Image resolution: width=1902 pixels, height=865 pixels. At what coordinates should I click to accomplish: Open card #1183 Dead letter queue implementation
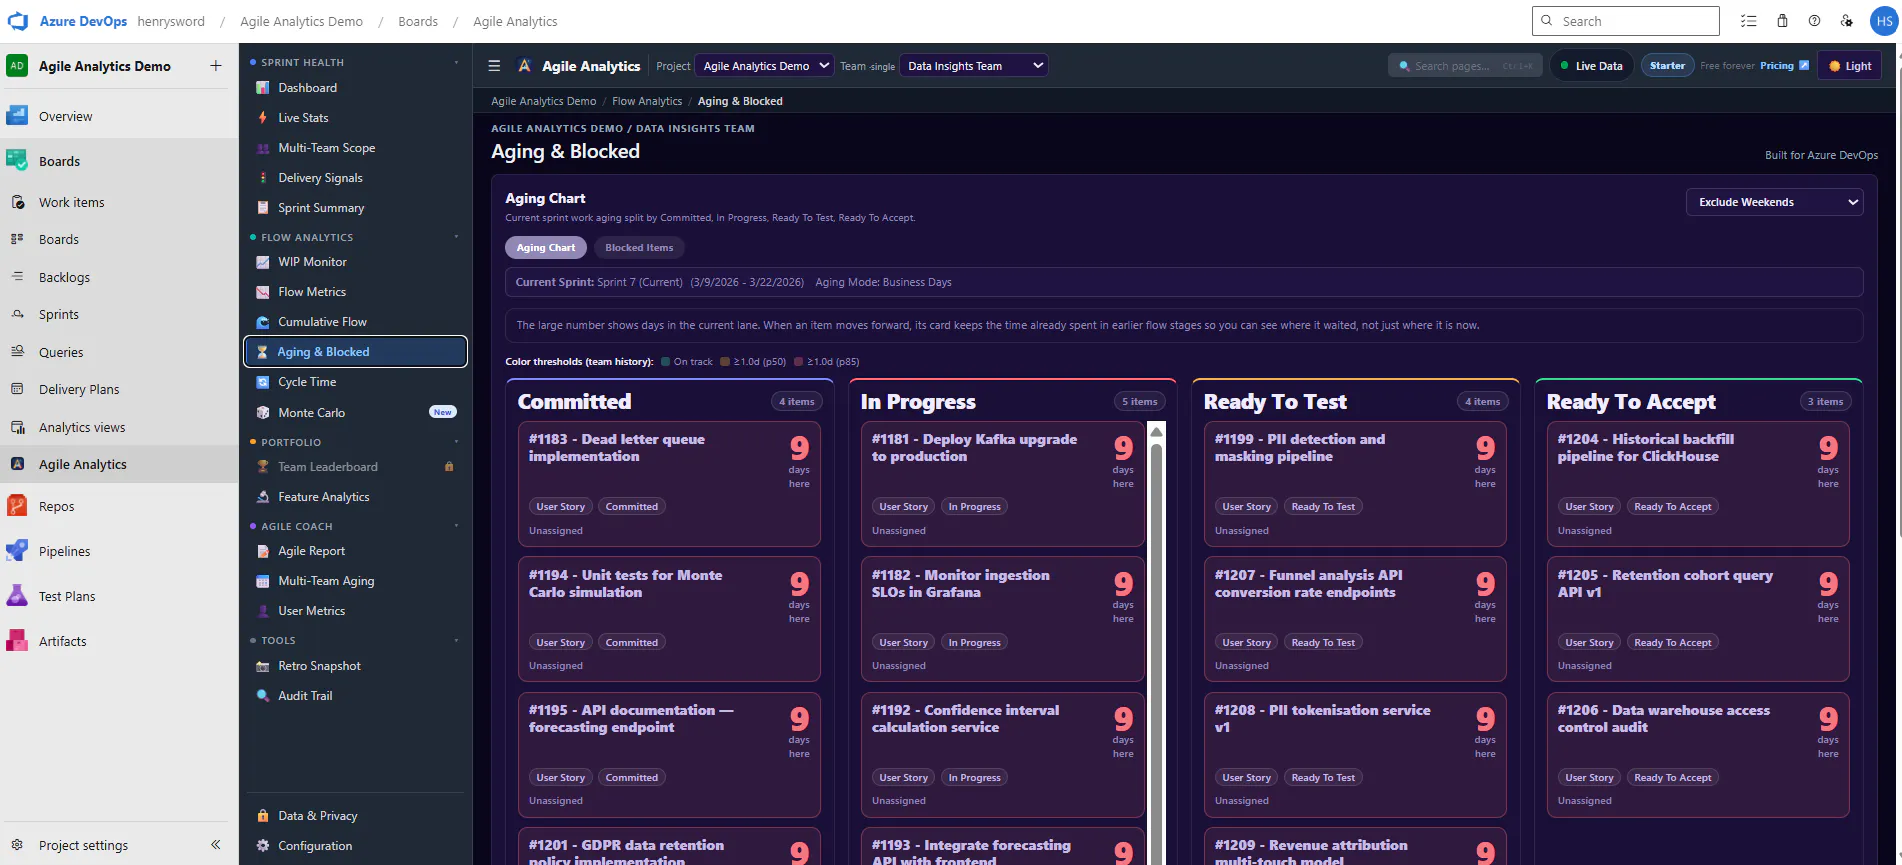tap(669, 484)
